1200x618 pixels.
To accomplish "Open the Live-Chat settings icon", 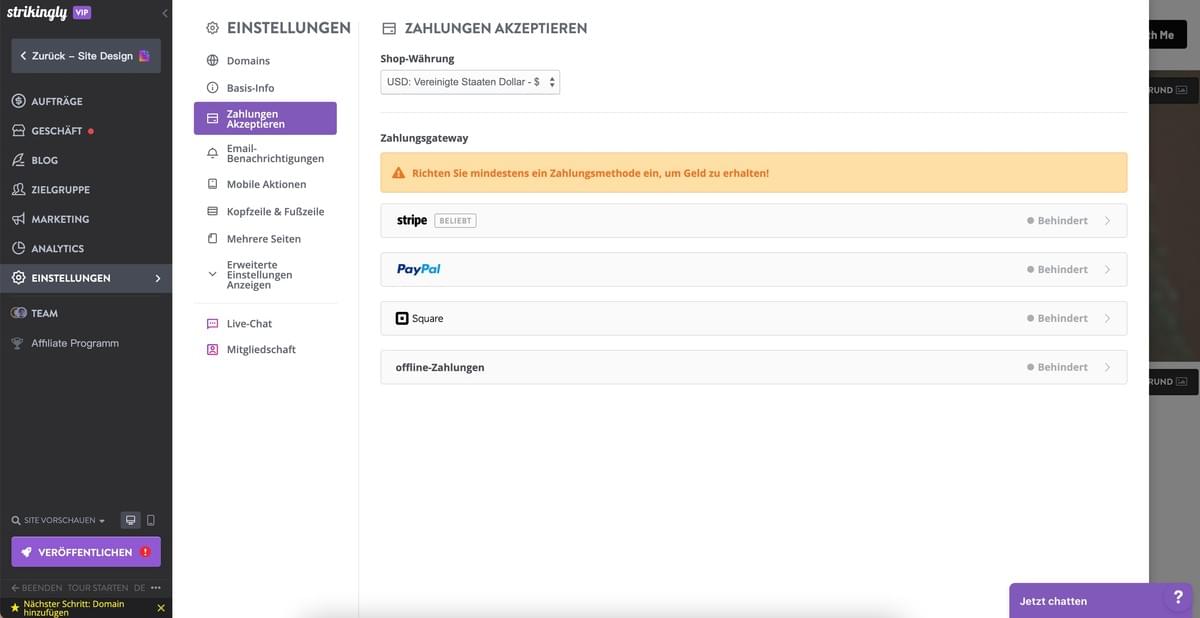I will click(211, 323).
